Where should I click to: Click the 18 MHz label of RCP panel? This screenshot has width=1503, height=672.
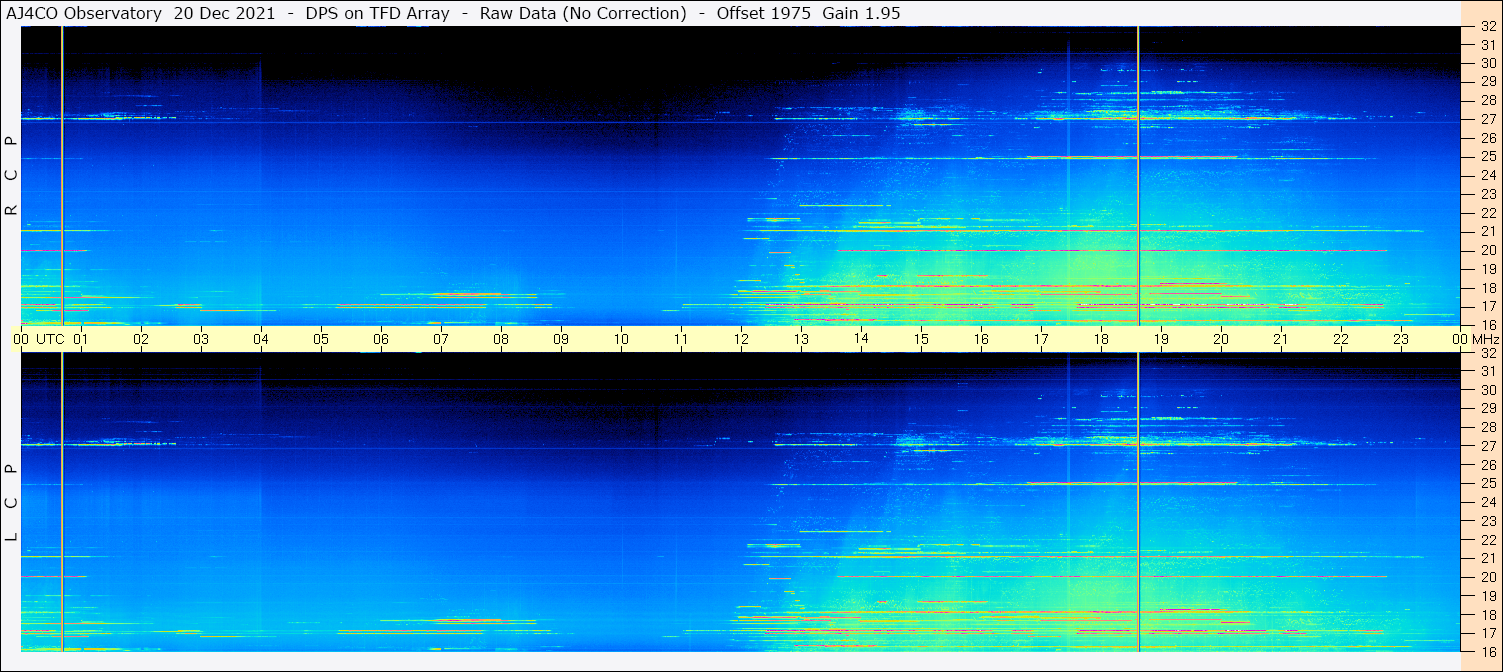1488,288
